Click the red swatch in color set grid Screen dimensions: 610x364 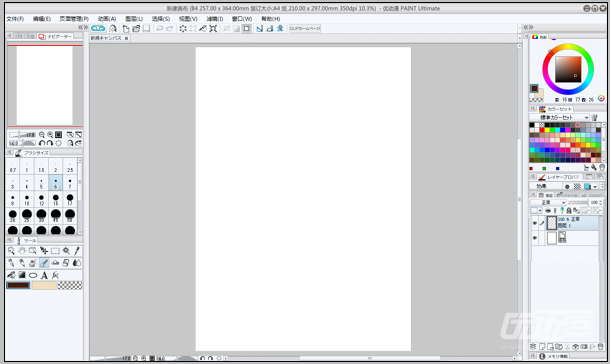click(542, 130)
